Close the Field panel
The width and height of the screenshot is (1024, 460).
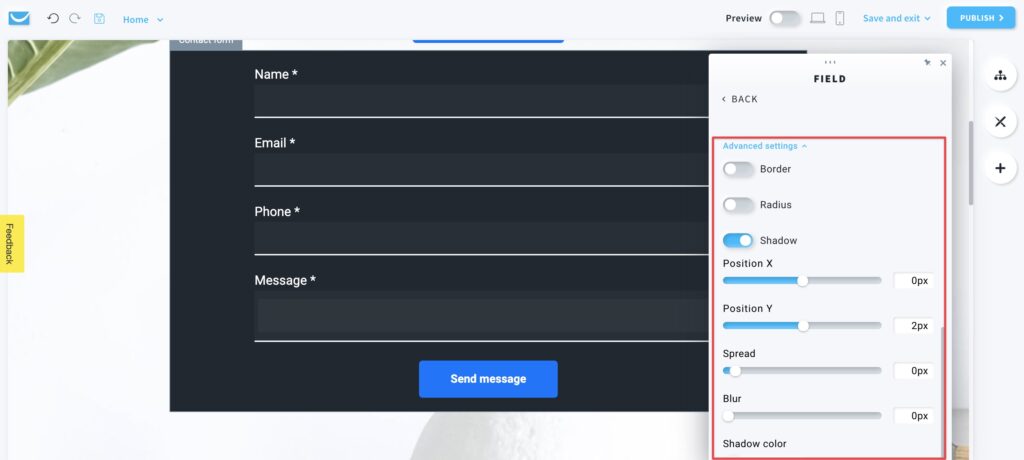pyautogui.click(x=943, y=63)
